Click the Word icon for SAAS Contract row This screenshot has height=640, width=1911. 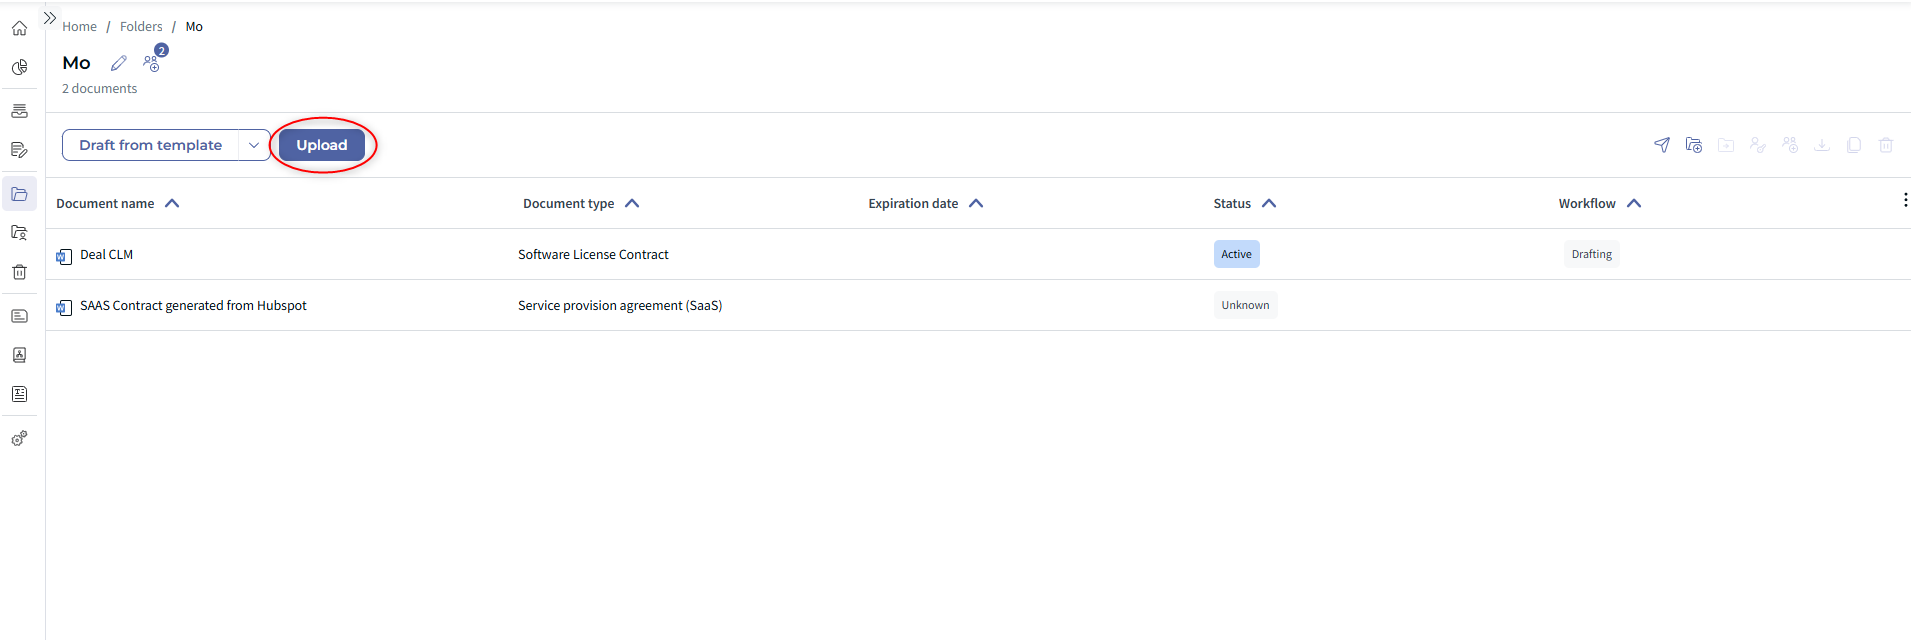(64, 307)
